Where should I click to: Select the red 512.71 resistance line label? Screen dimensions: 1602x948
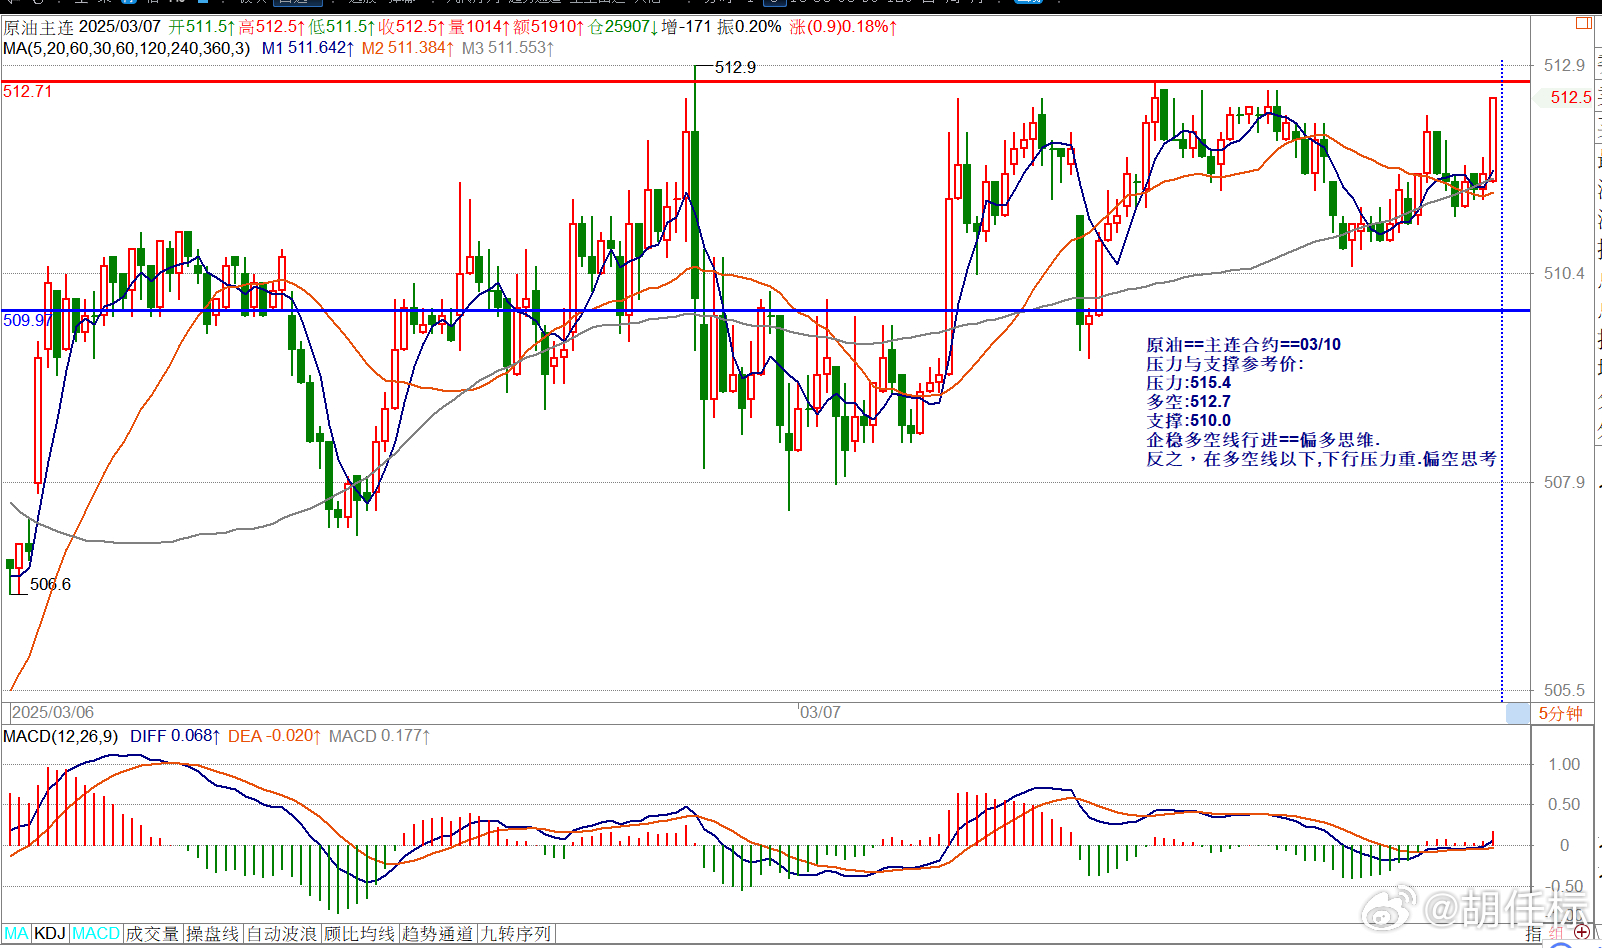pyautogui.click(x=28, y=91)
